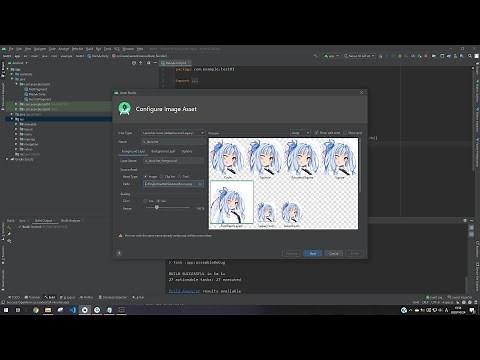Image resolution: width=480 pixels, height=360 pixels.
Task: Open the Build menu
Action: pos(89,49)
